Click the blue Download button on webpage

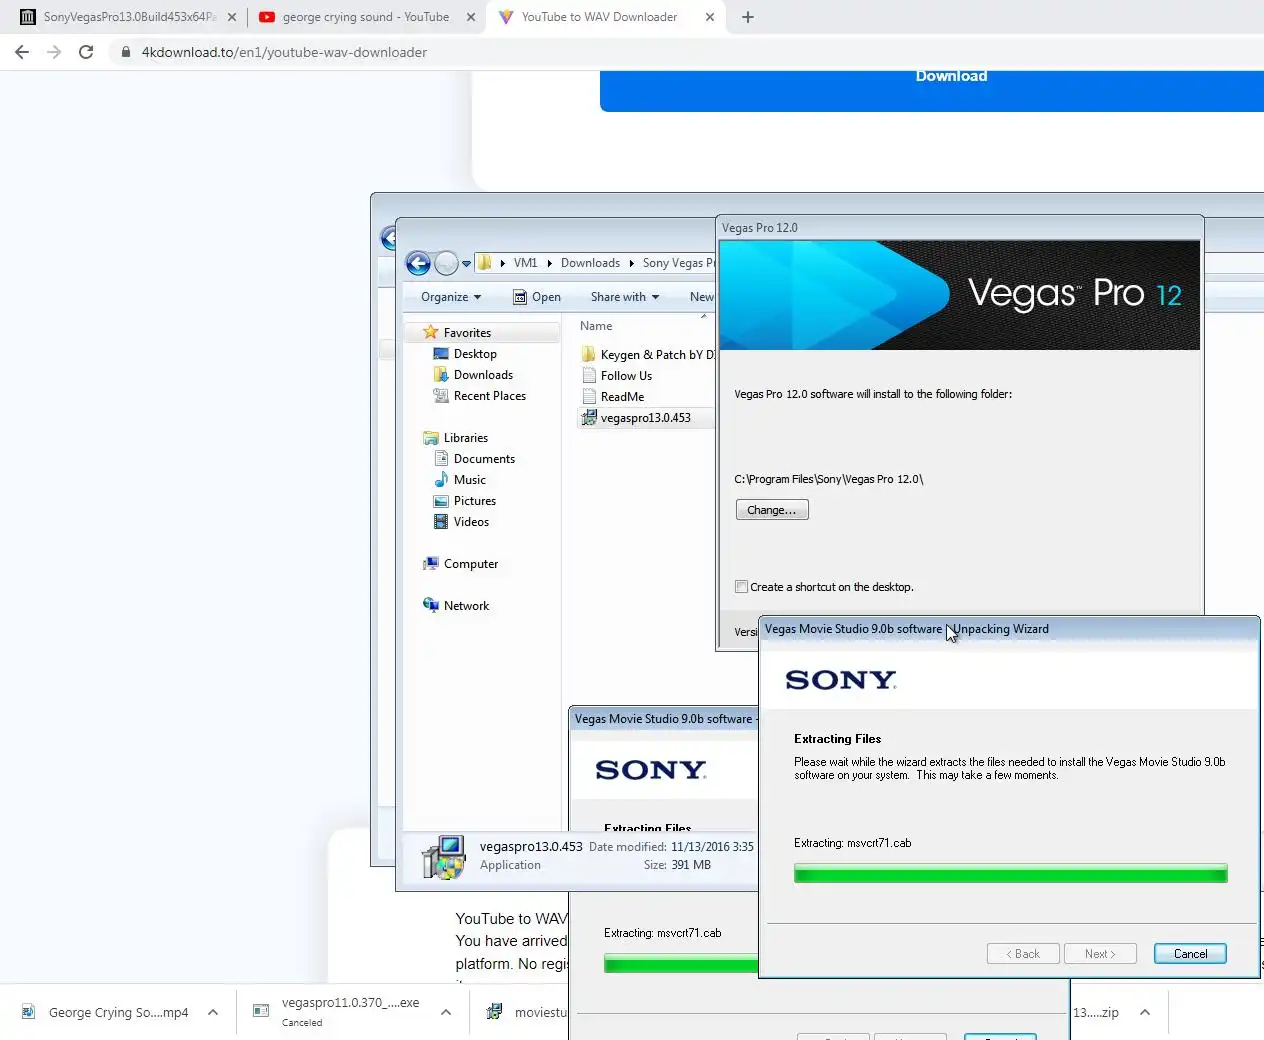click(932, 90)
